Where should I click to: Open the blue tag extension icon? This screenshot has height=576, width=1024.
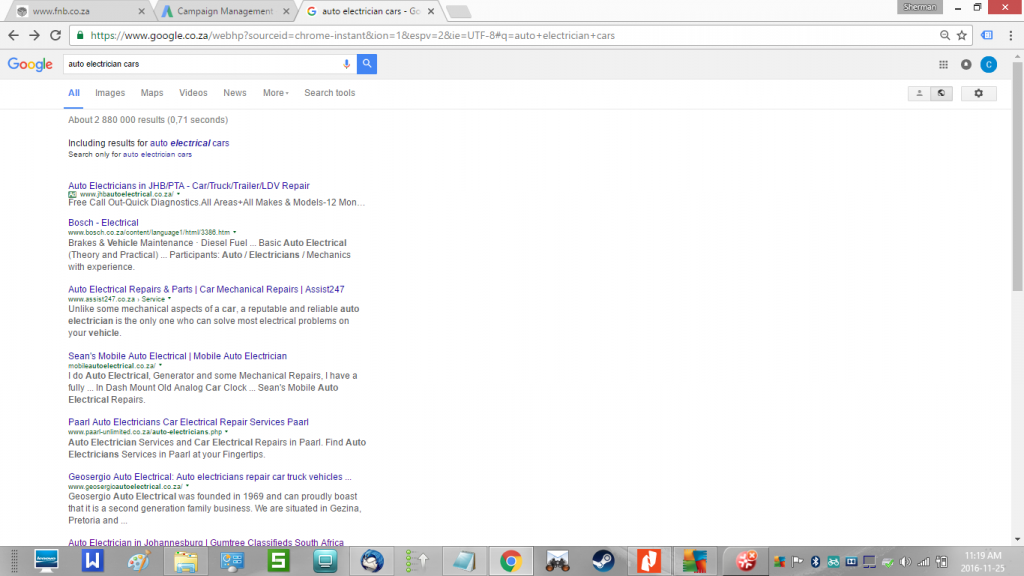(987, 35)
